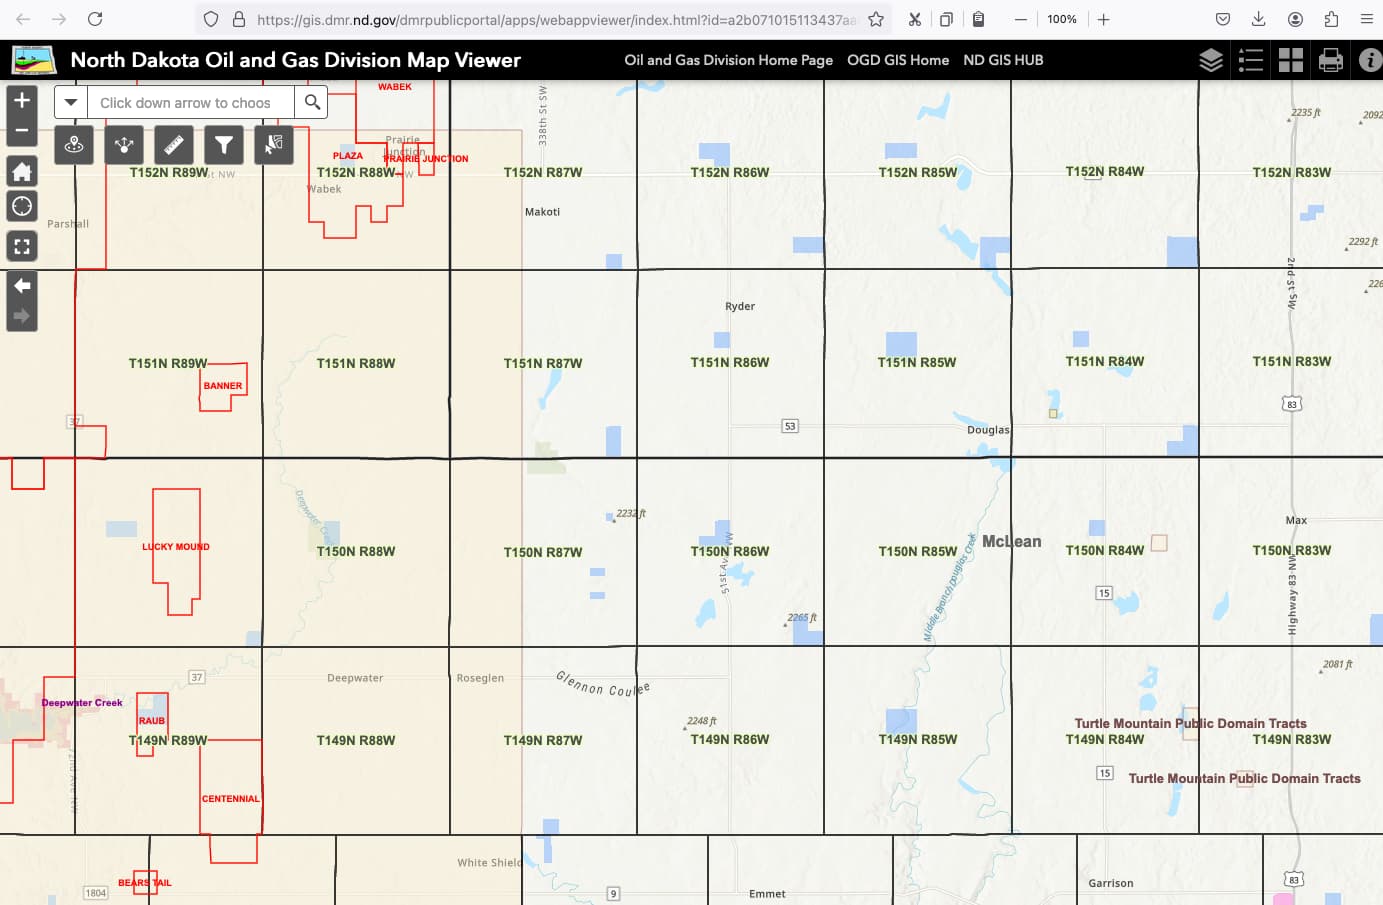Bookmark this page with star icon
Image resolution: width=1383 pixels, height=905 pixels.
tap(876, 19)
